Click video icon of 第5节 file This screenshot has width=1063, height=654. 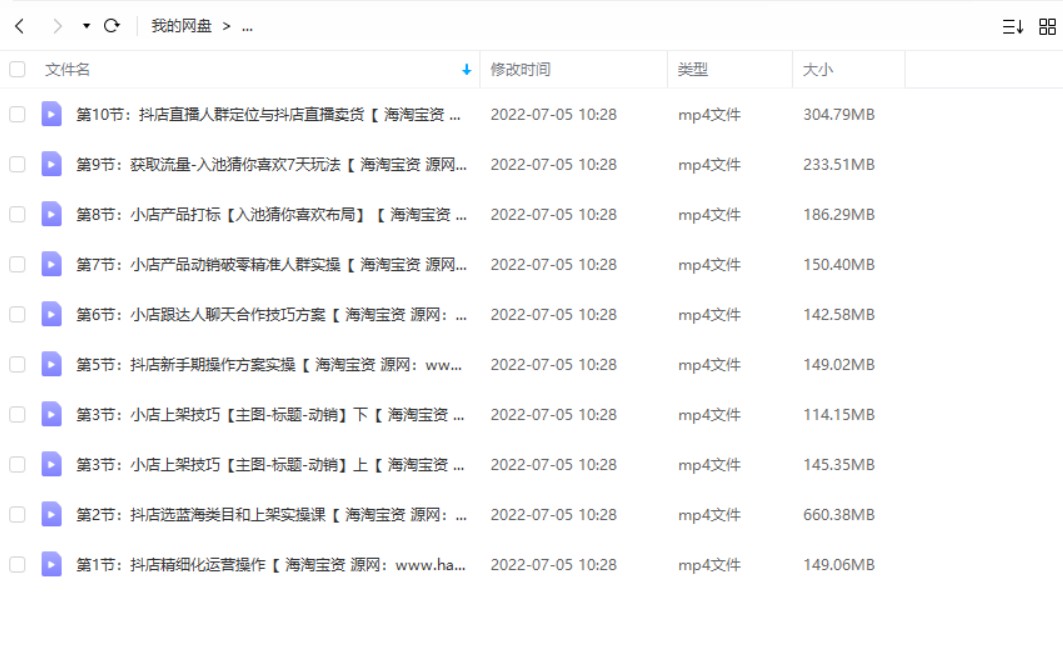click(52, 365)
